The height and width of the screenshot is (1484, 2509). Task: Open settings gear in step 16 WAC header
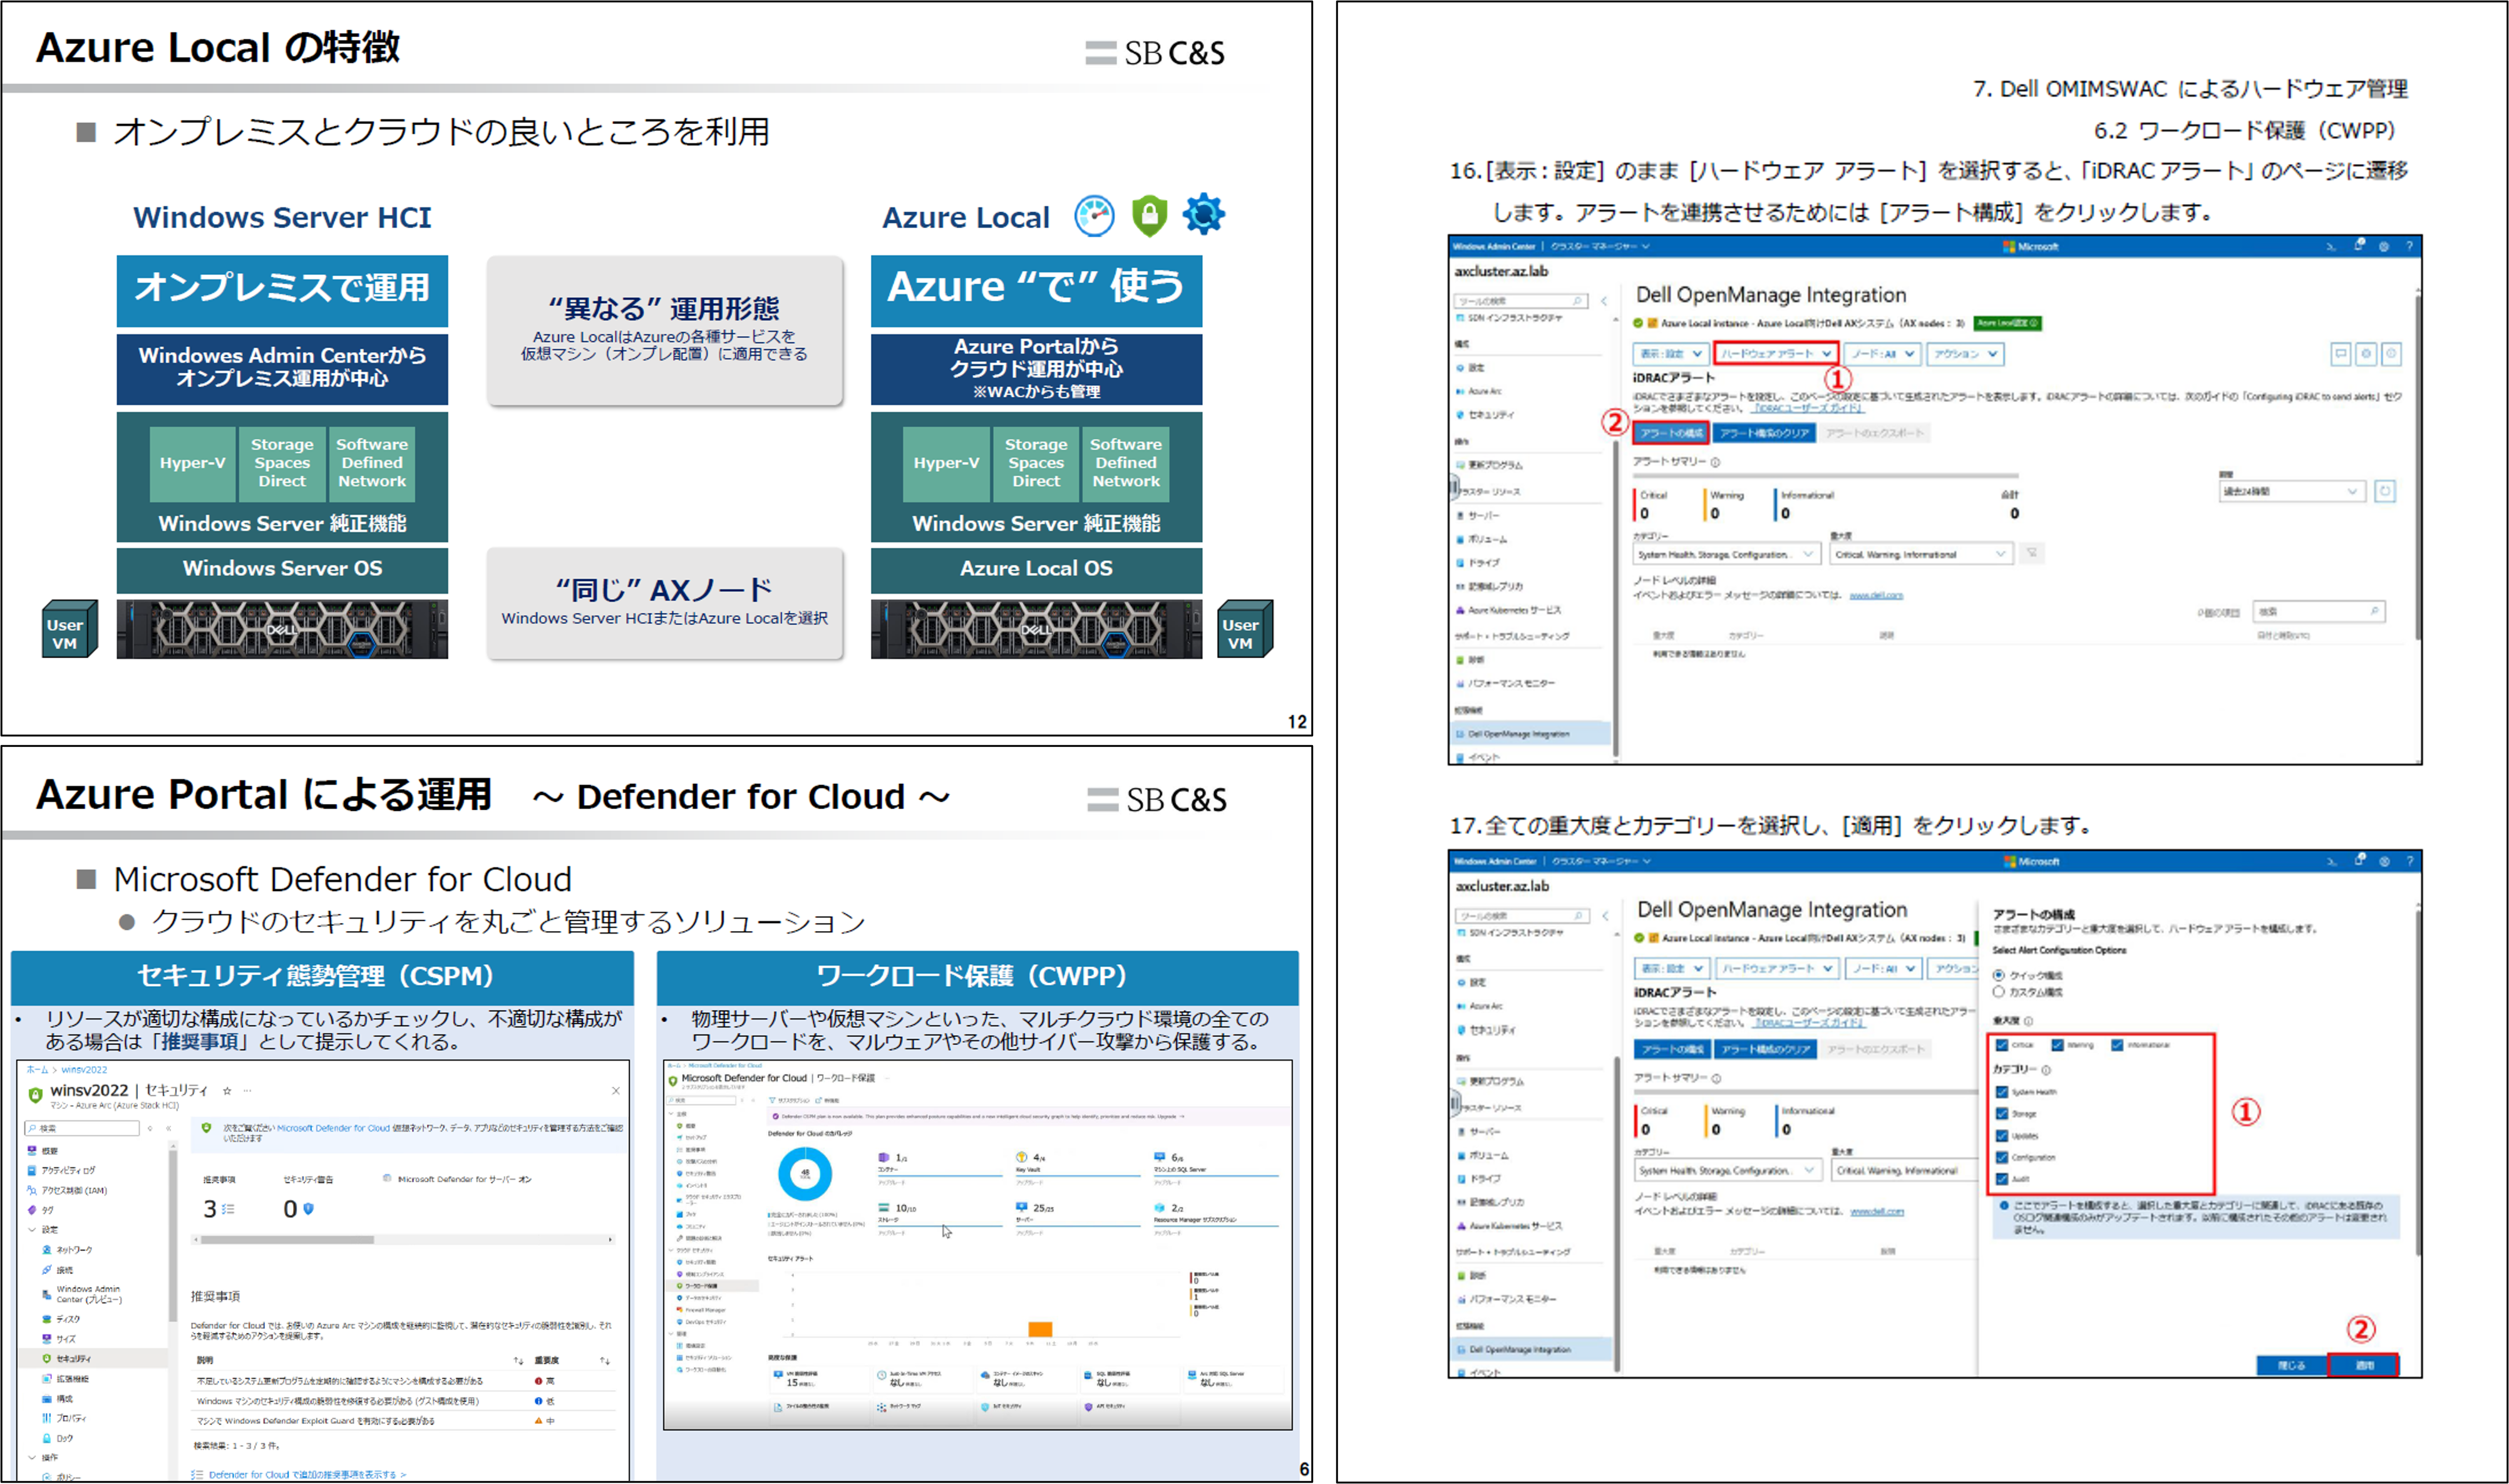pos(2384,246)
